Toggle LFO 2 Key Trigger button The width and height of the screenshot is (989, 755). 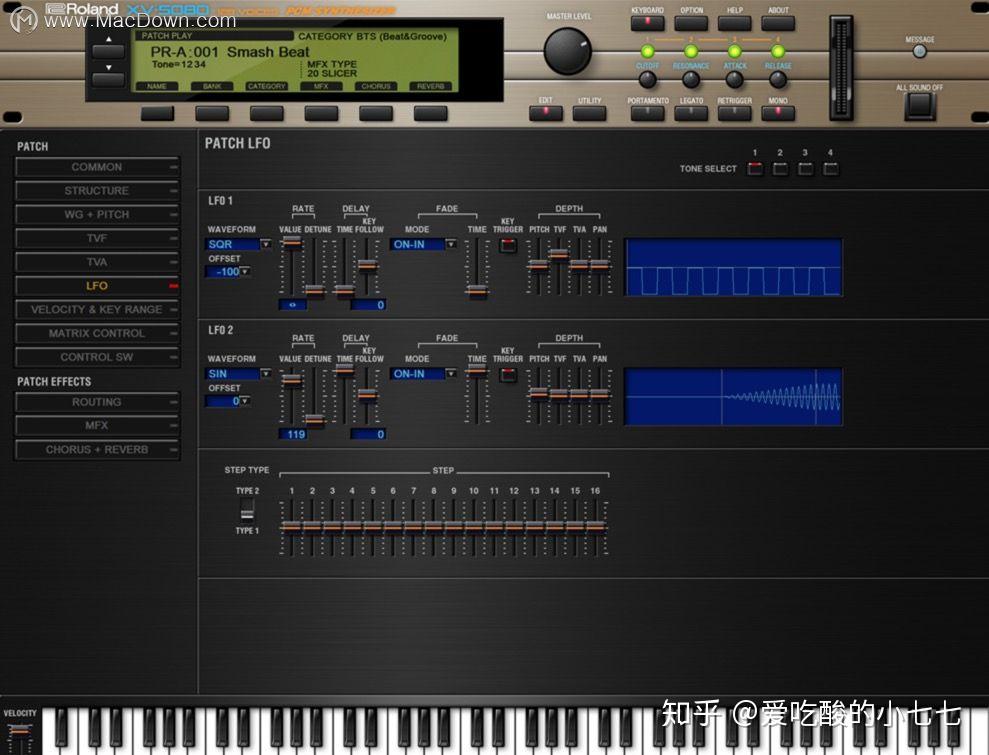coord(508,375)
